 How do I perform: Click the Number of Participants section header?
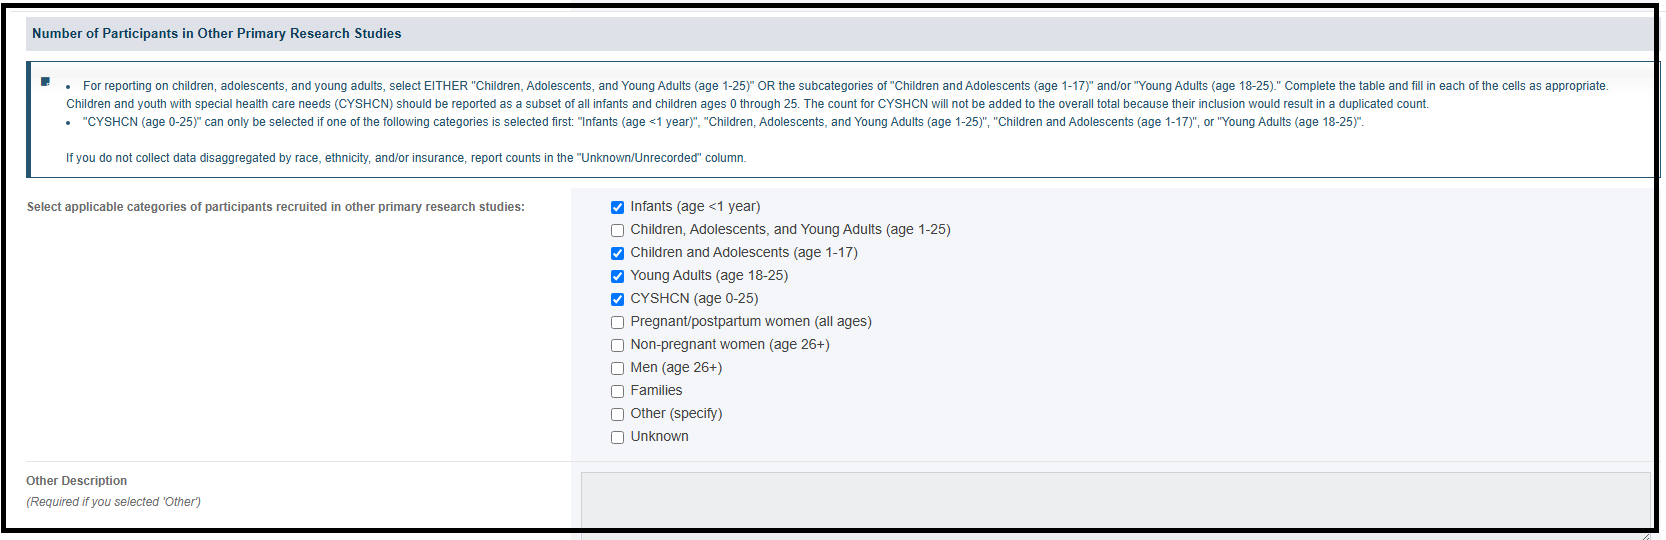(x=216, y=33)
